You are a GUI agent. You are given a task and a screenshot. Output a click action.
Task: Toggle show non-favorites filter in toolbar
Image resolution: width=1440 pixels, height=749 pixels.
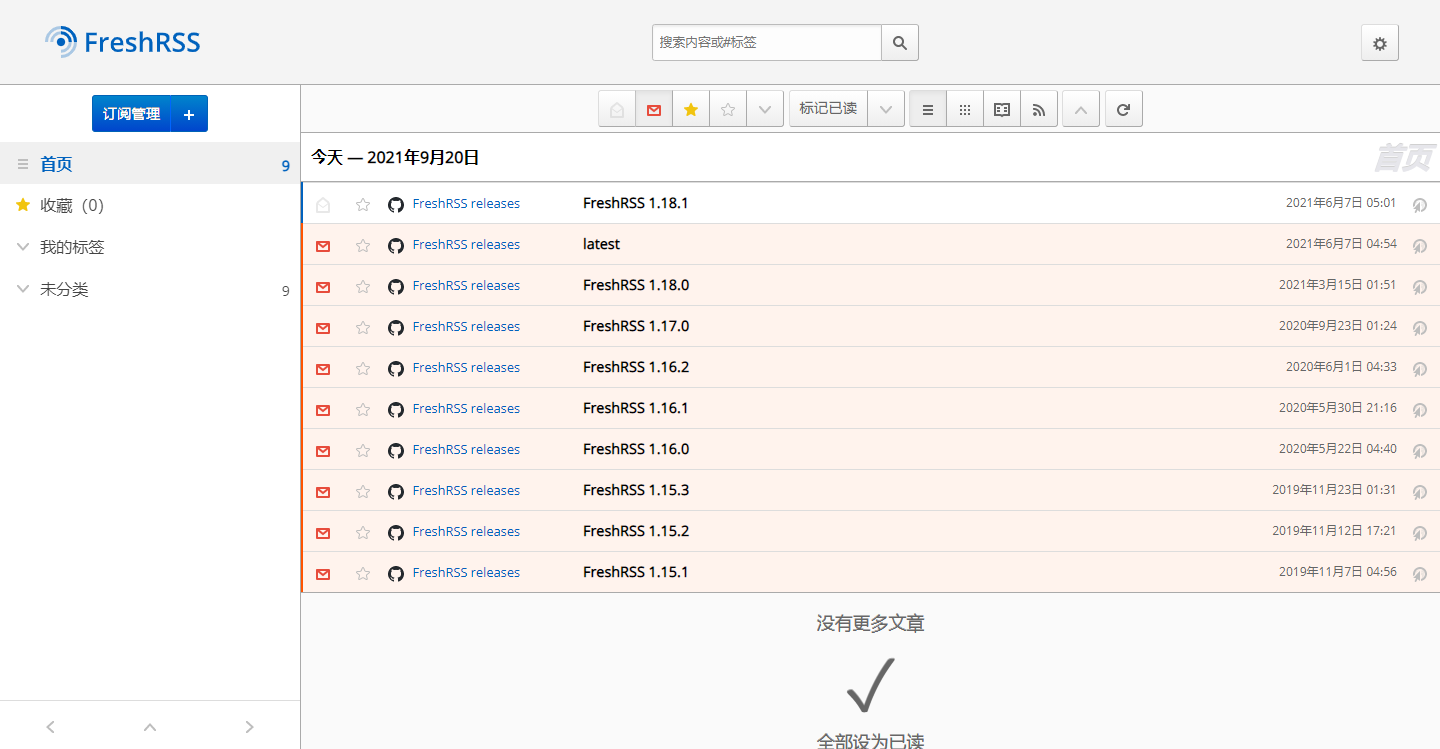[x=728, y=109]
